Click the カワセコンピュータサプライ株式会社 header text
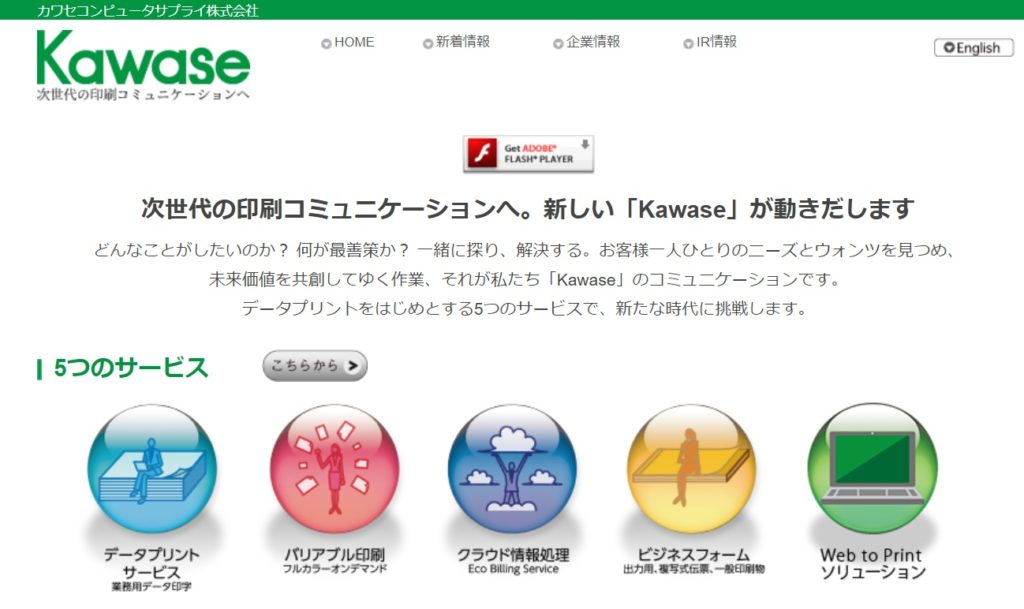This screenshot has width=1024, height=609. point(148,10)
